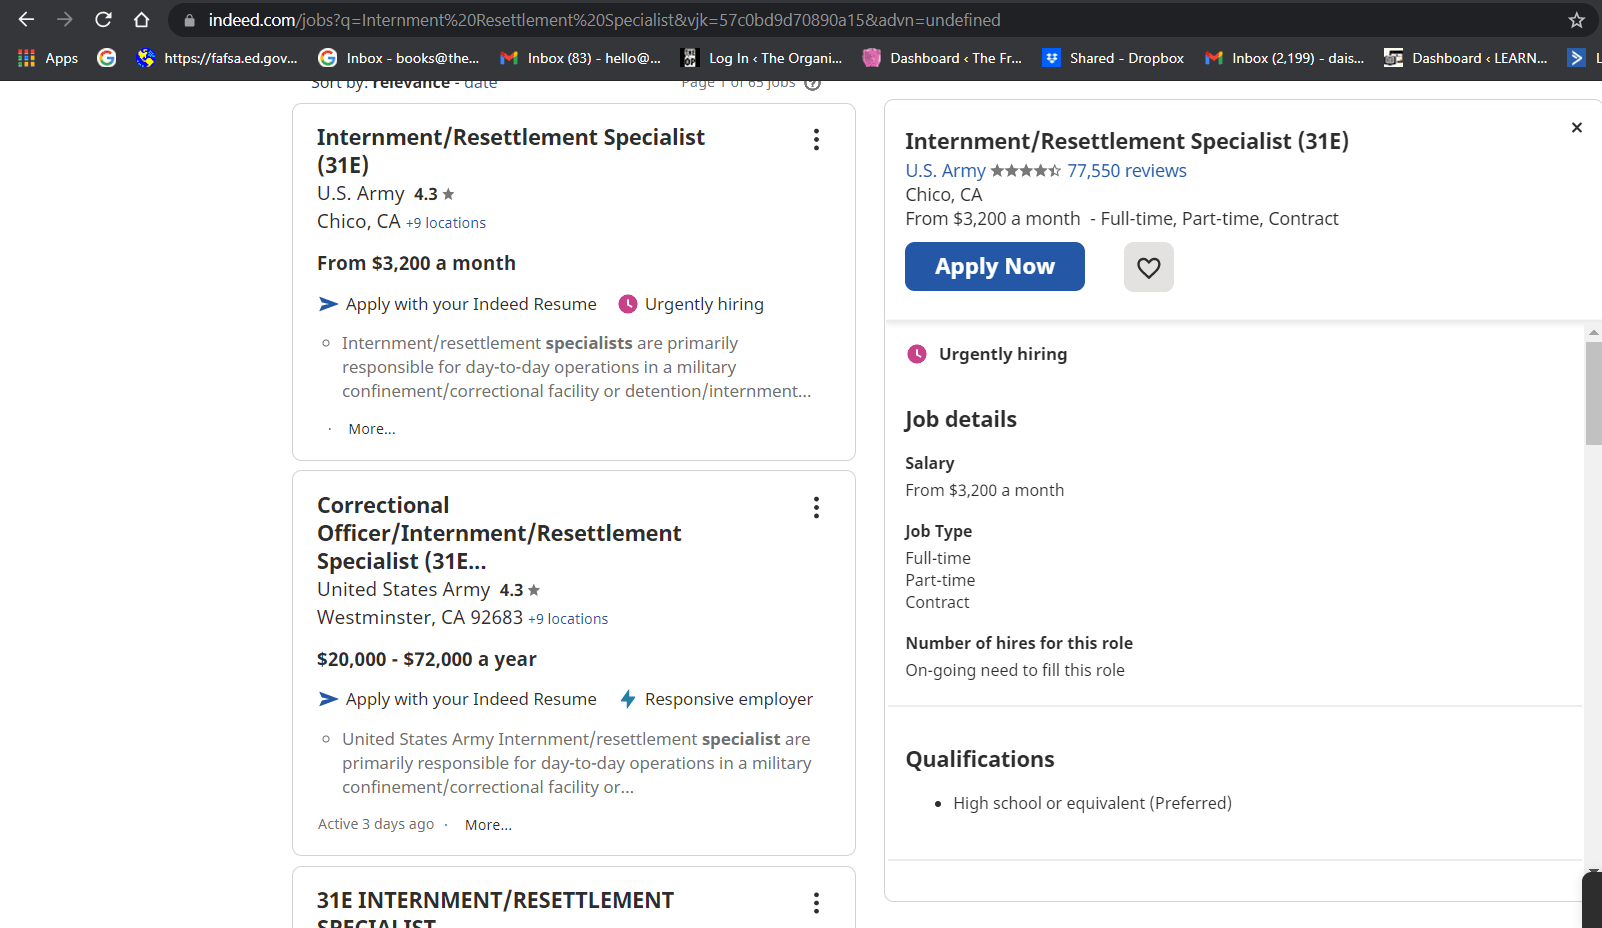Open the Shared - Dropbox bookmark

pyautogui.click(x=1113, y=58)
